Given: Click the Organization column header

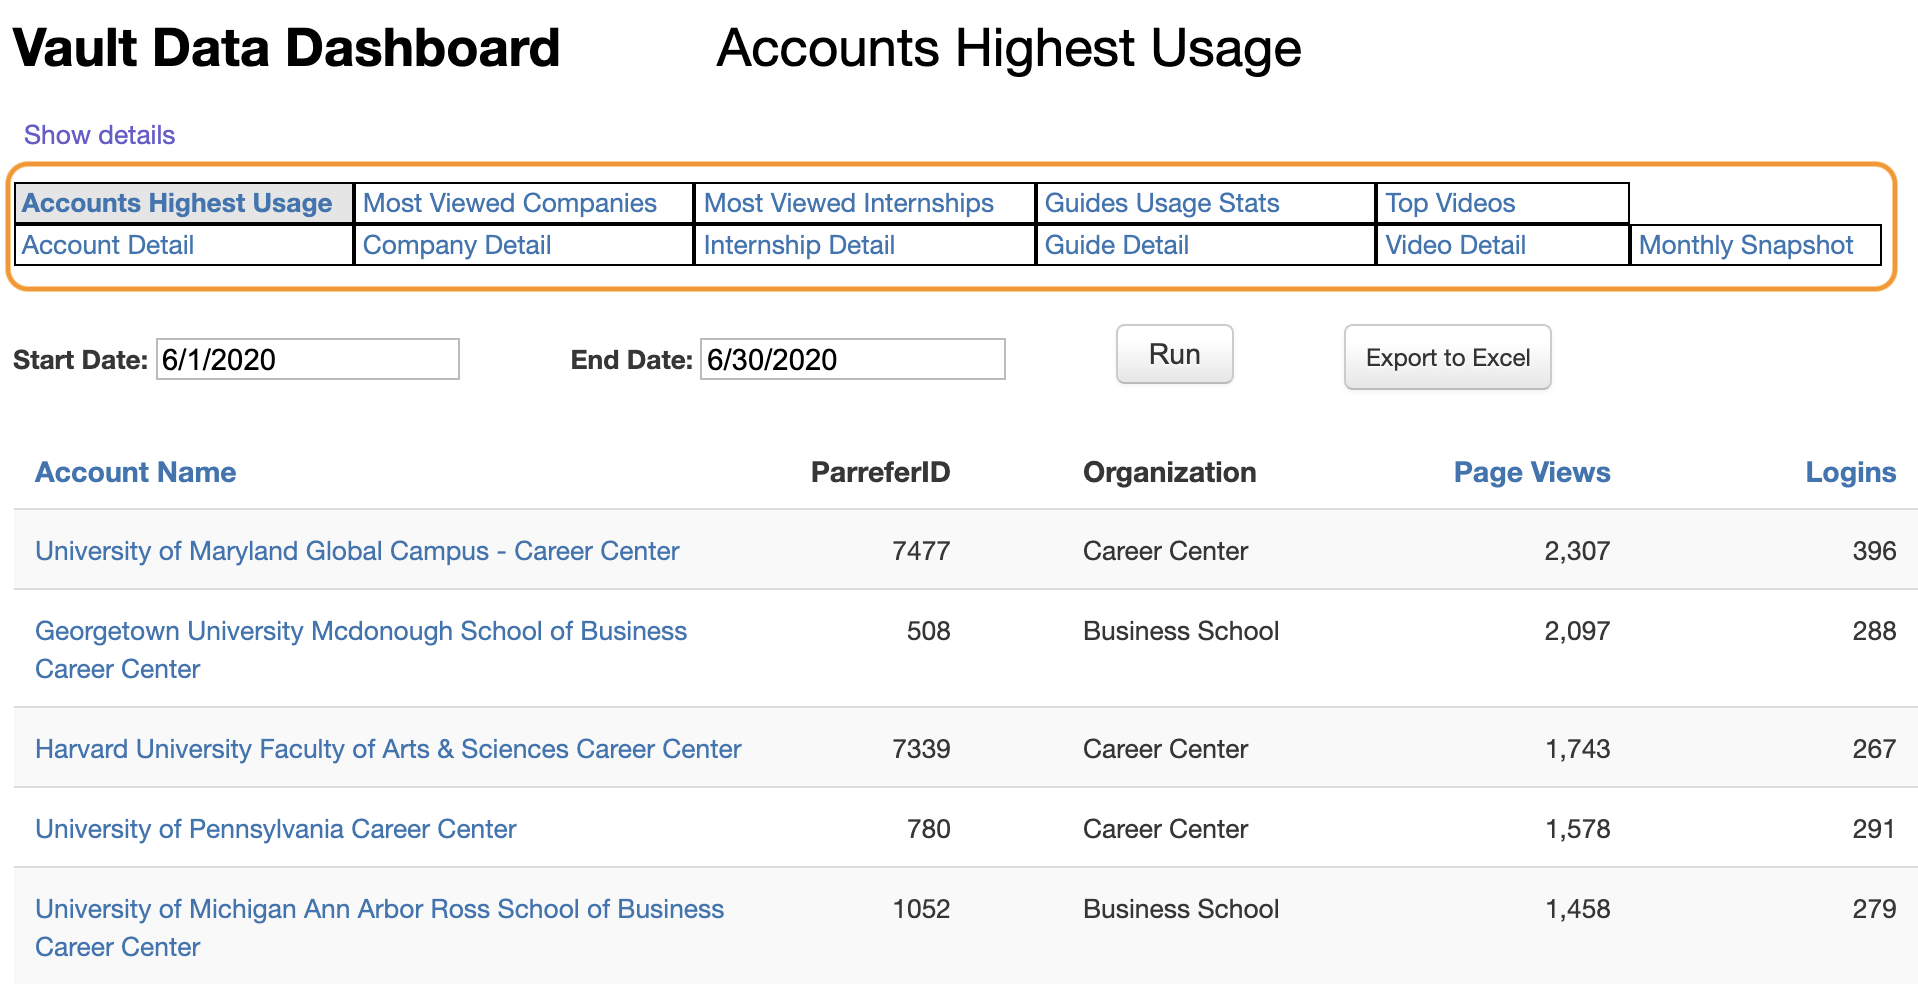Looking at the screenshot, I should tap(1170, 472).
